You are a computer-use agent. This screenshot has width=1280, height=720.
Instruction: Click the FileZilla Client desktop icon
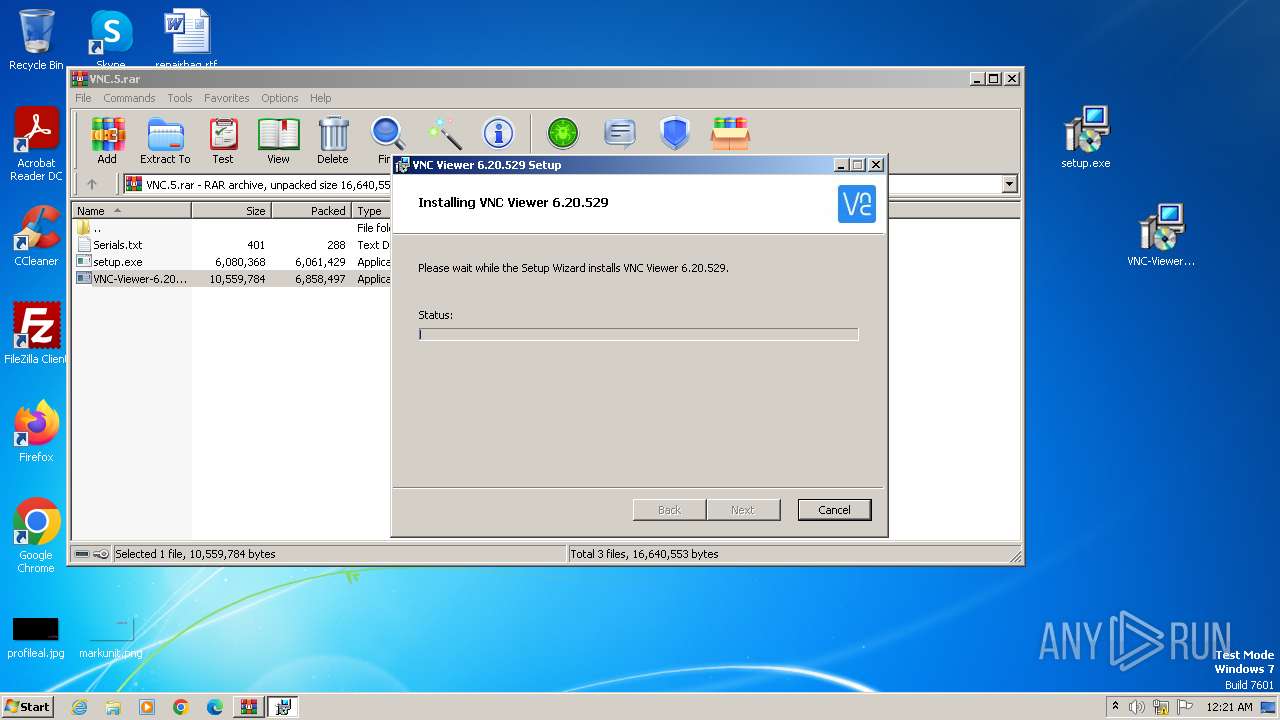[36, 334]
